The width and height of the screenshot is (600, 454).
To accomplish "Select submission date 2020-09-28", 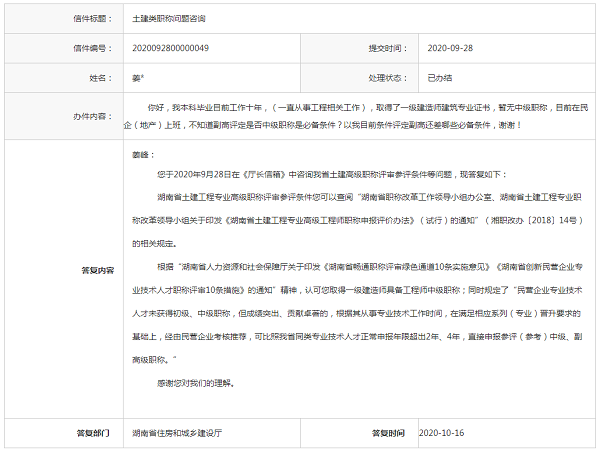I will [x=450, y=48].
